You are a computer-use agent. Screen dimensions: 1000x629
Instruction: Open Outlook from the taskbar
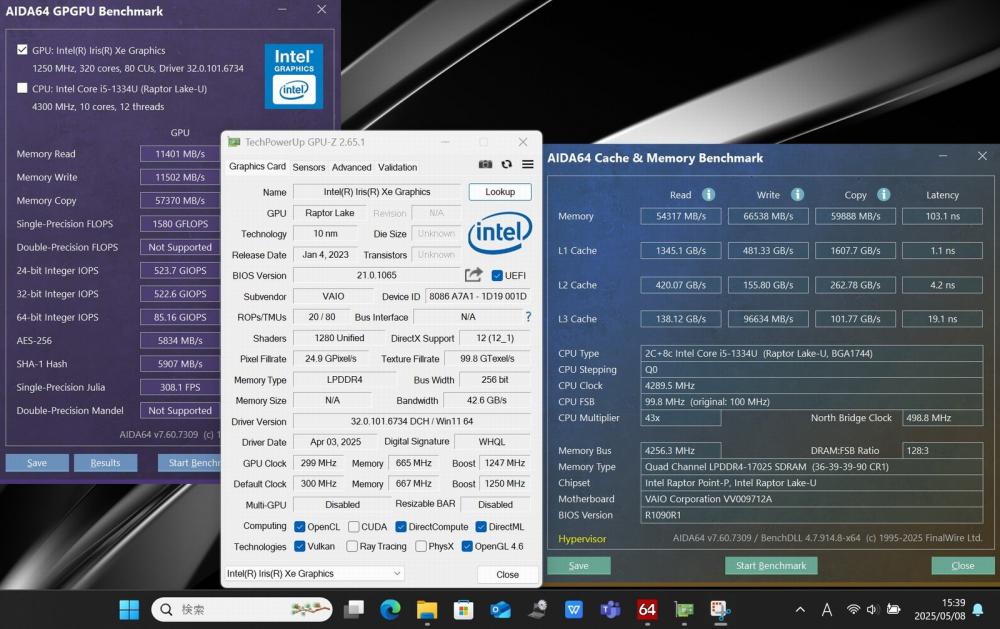tap(501, 610)
